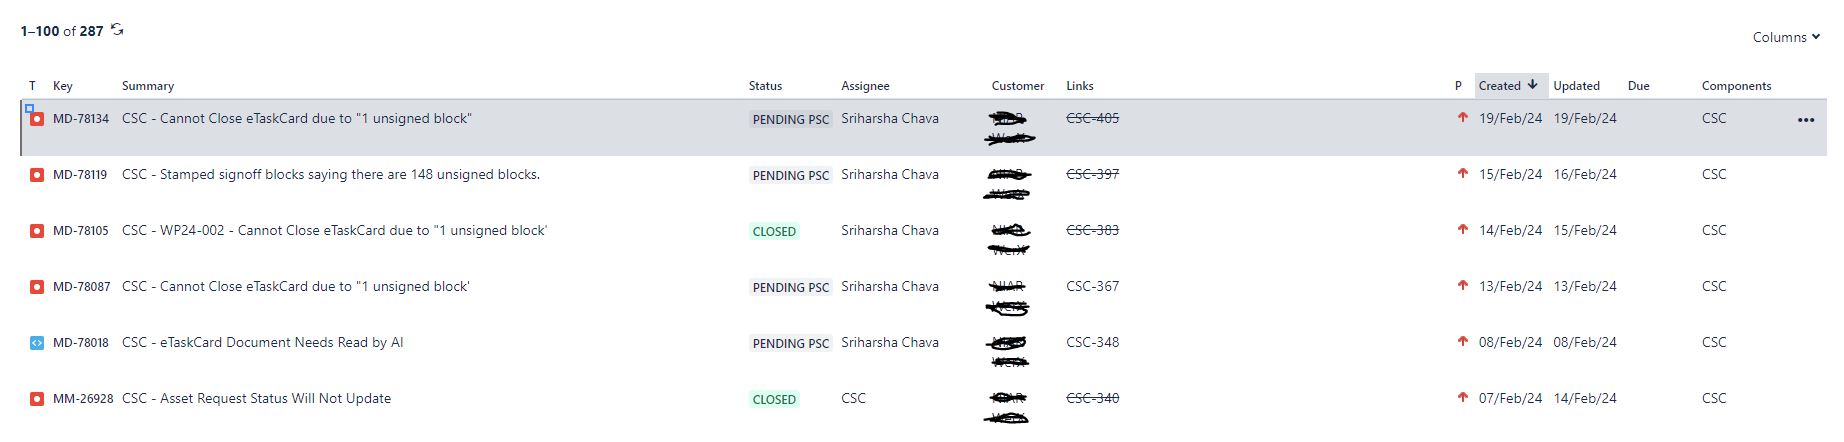Click the CLOSED status badge for MM-26928
The image size is (1844, 442).
[774, 399]
